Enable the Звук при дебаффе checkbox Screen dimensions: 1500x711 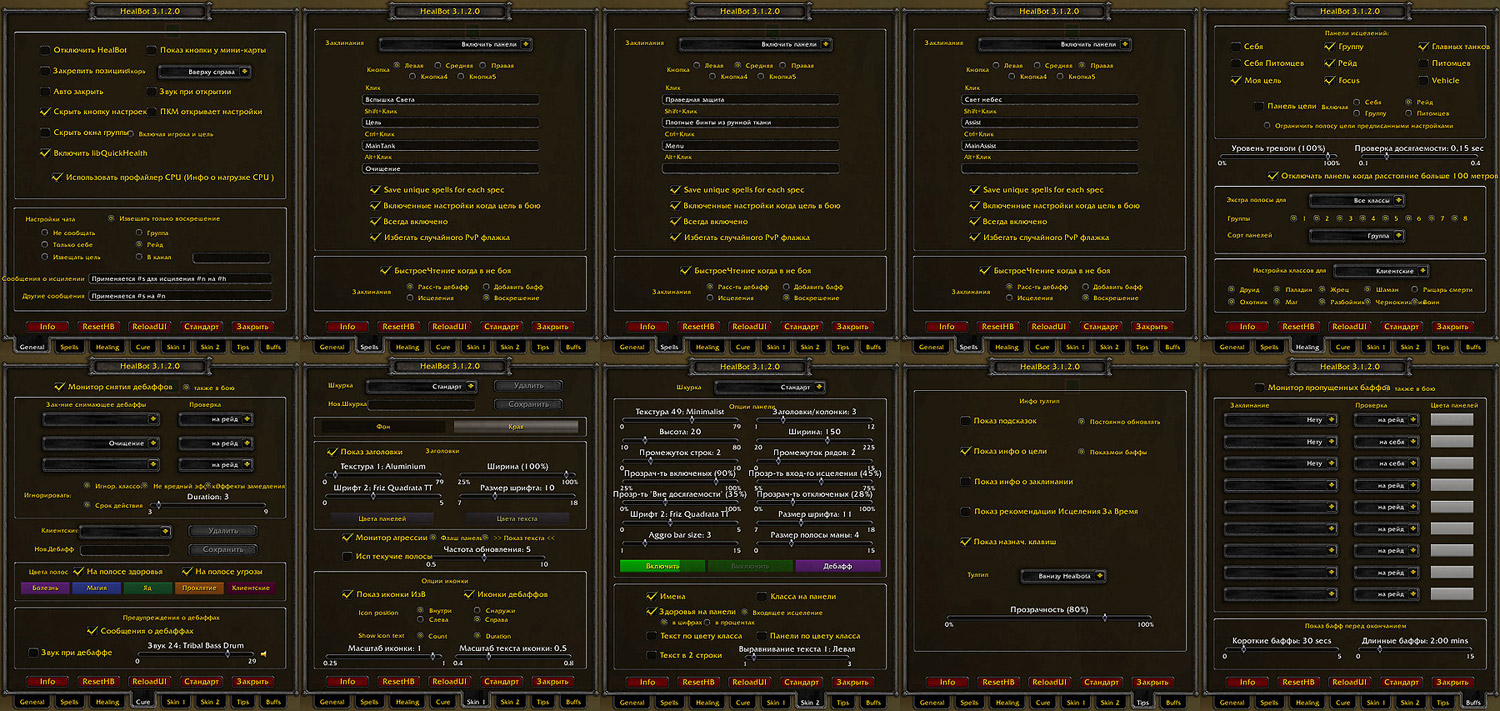coord(33,653)
